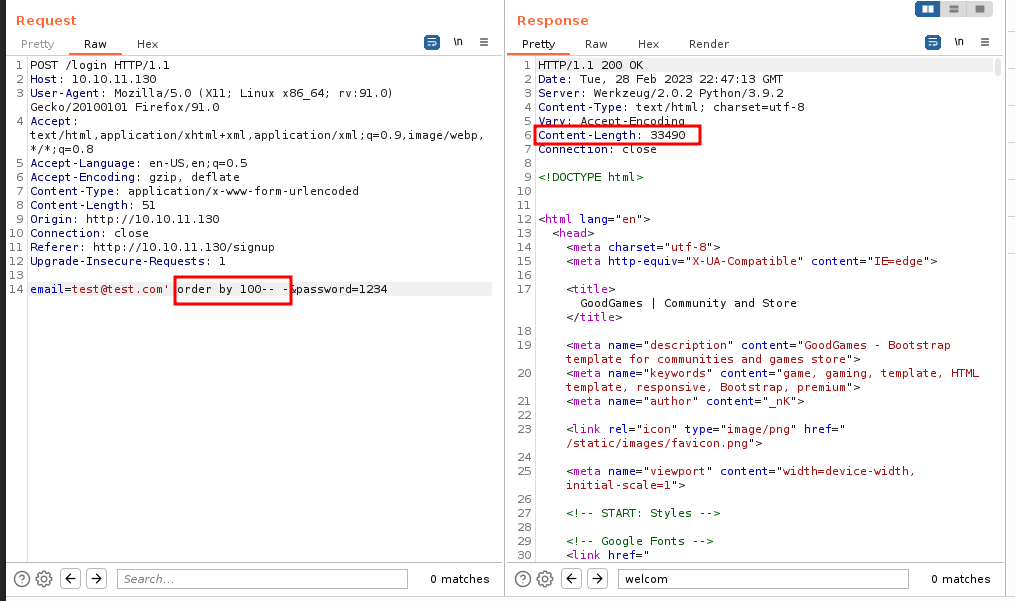Open the Response Render tab
Viewport: 1015px width, 601px height.
(x=709, y=44)
